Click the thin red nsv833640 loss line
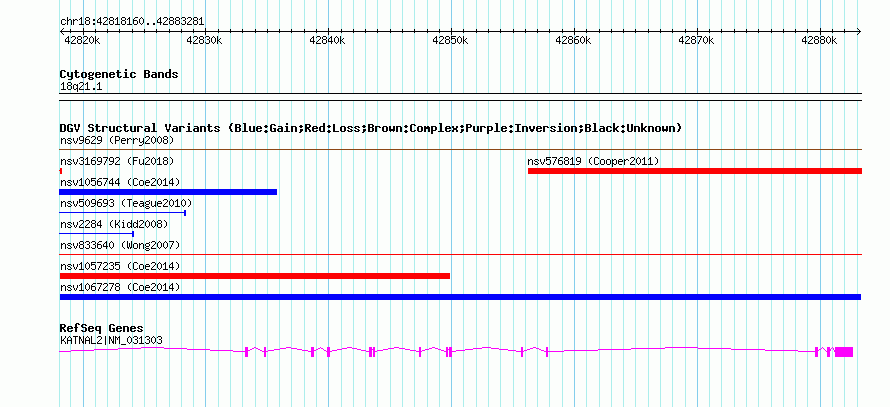 [460, 255]
